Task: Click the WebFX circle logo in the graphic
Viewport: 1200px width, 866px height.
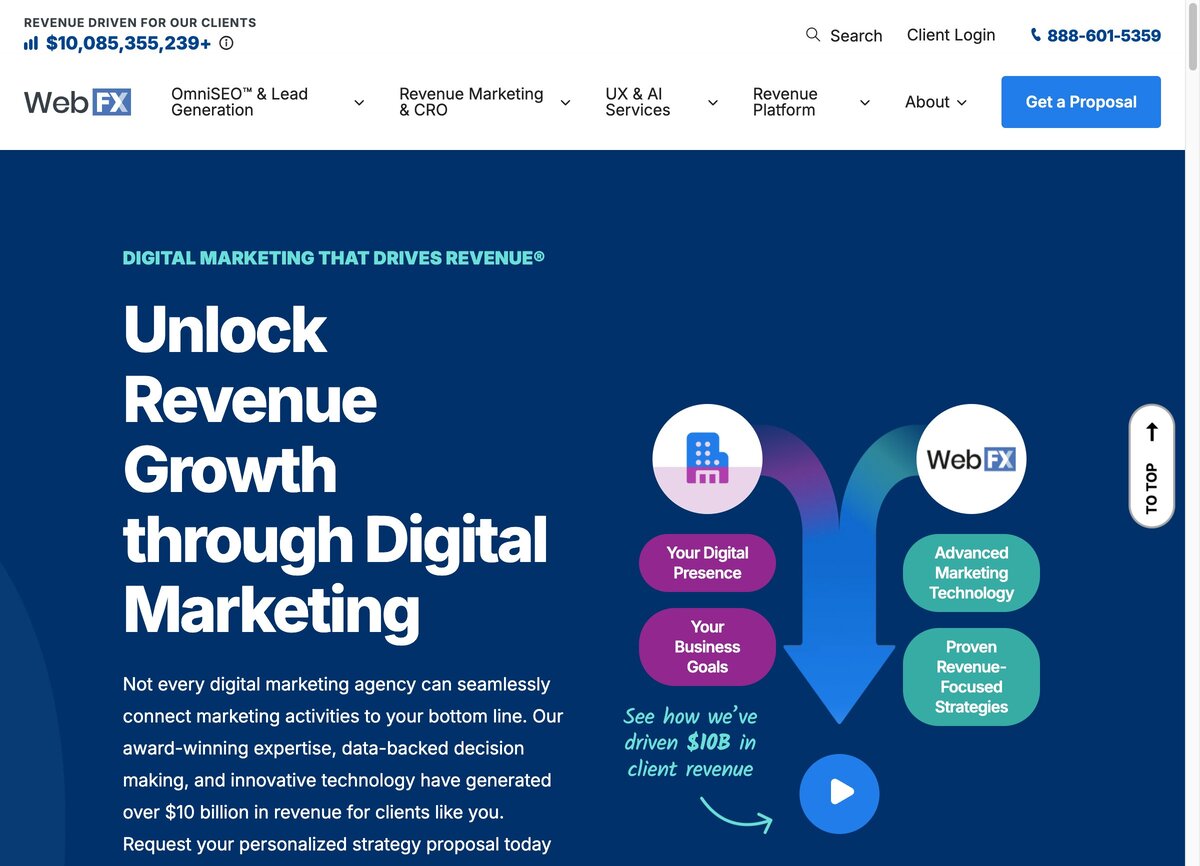Action: pos(971,459)
